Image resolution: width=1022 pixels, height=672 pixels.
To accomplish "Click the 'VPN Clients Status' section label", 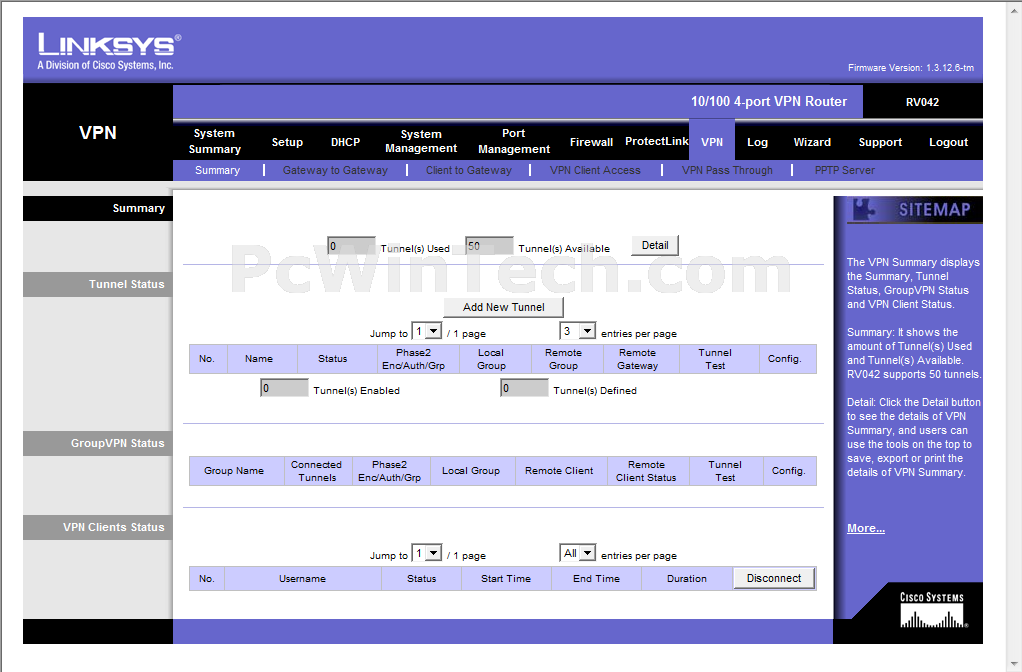I will pos(113,527).
